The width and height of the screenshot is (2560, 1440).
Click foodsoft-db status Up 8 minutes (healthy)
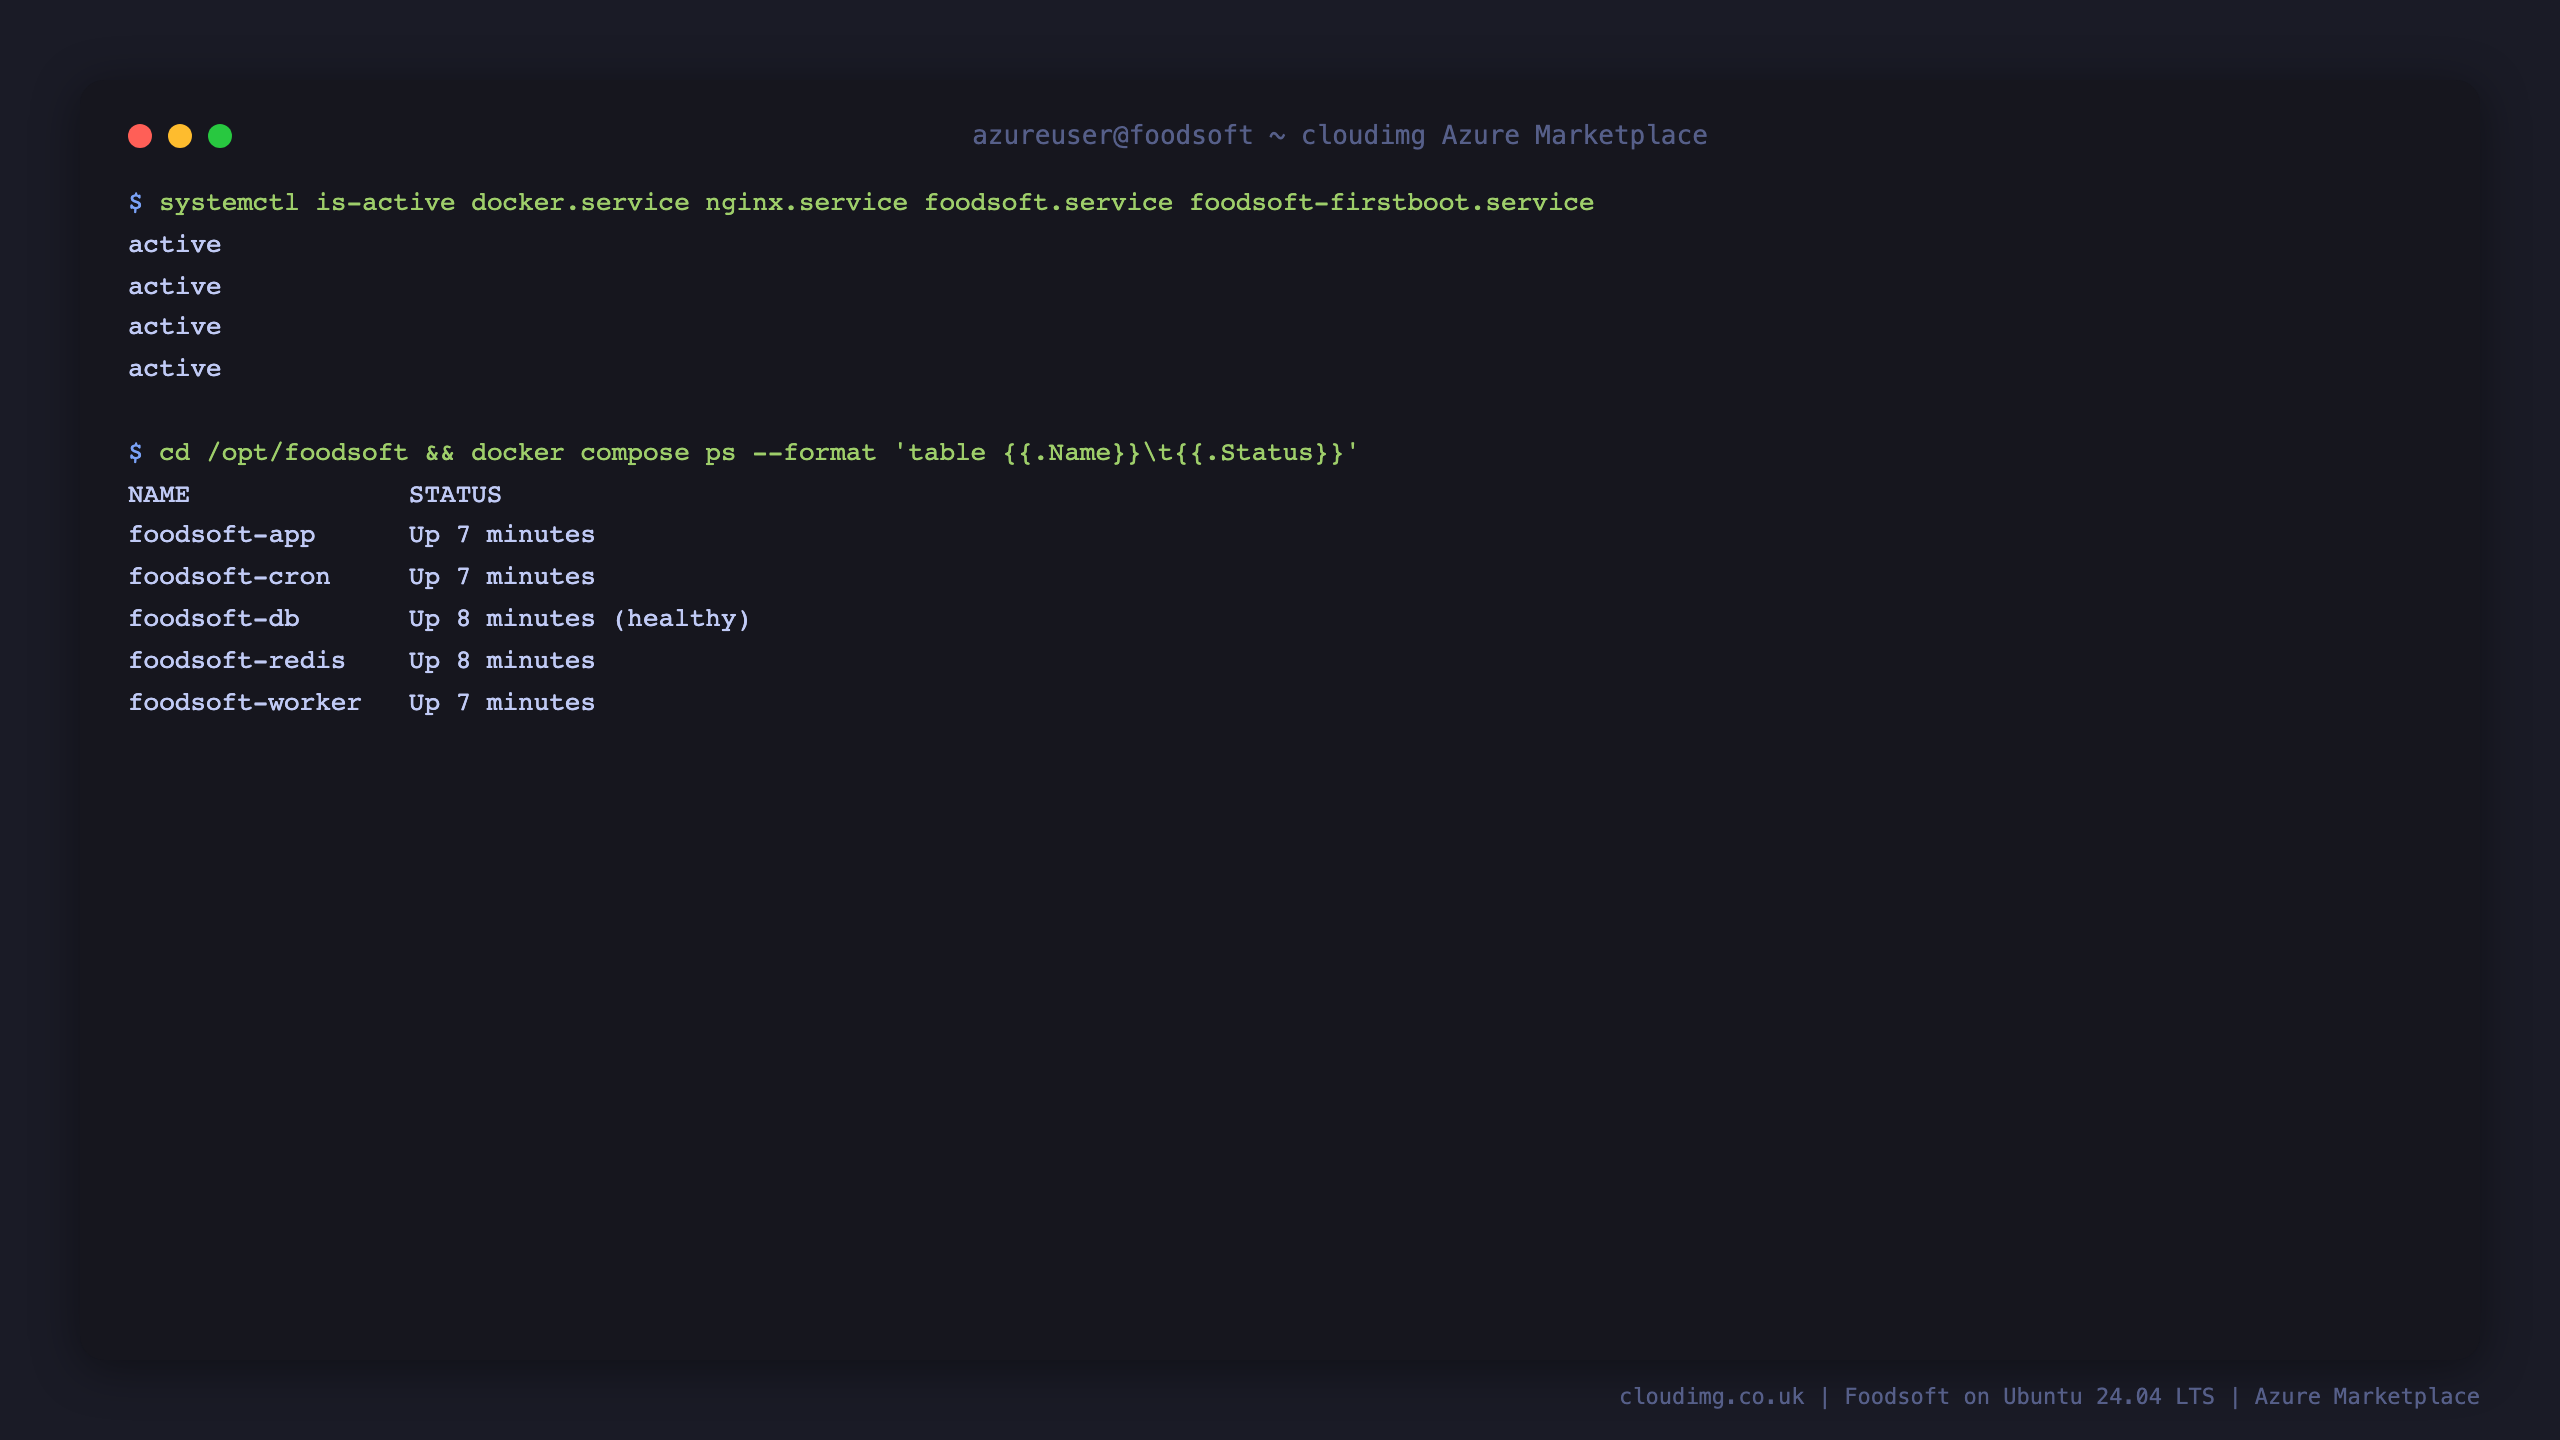(x=580, y=619)
